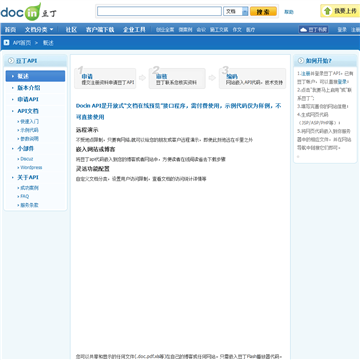Expand the 文档分类 menu
The image size is (360, 360).
point(39,30)
